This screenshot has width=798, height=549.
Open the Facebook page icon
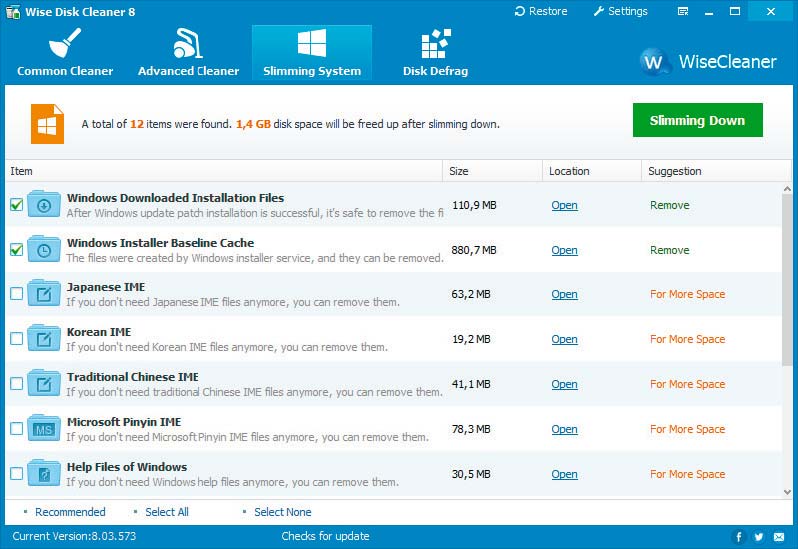[x=739, y=536]
